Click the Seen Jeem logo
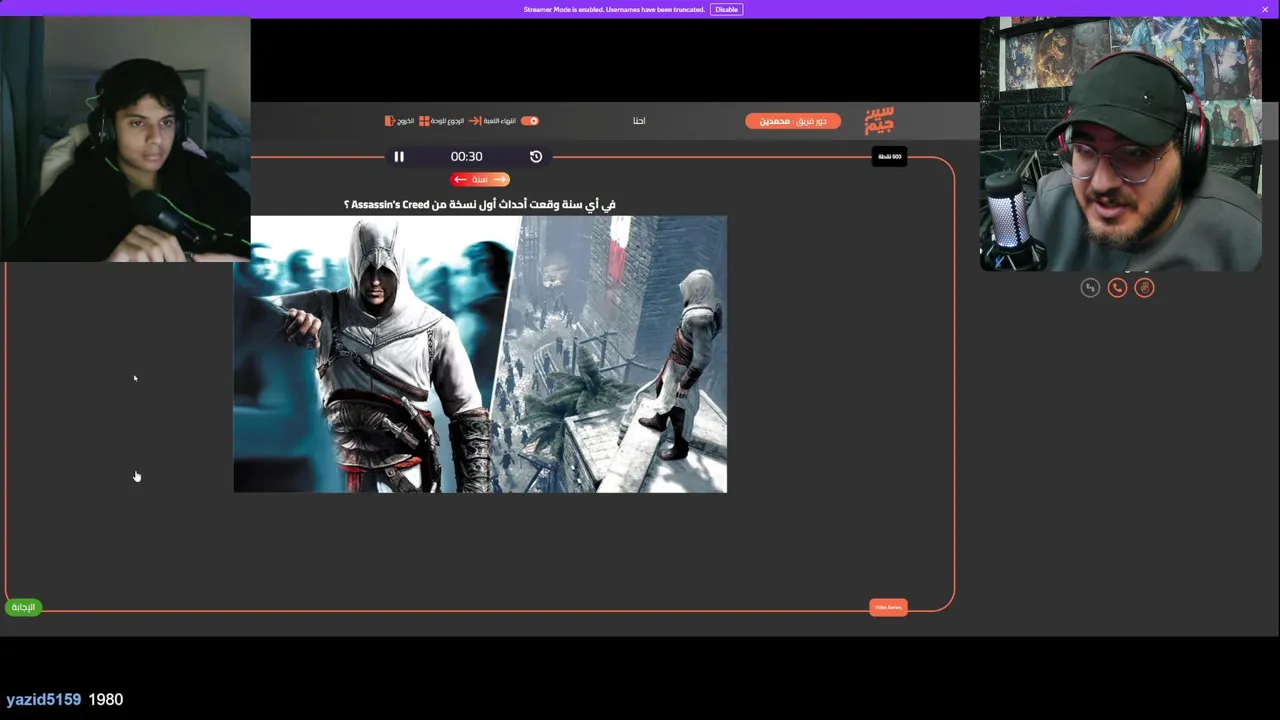The image size is (1280, 720). click(879, 121)
